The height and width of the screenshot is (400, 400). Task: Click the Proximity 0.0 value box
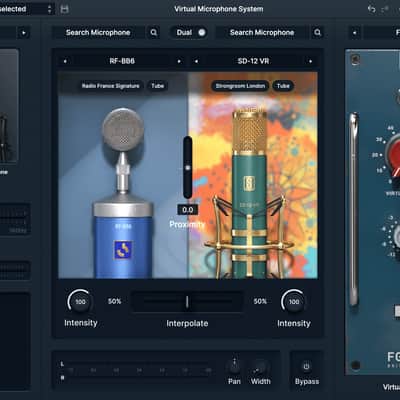(x=188, y=210)
